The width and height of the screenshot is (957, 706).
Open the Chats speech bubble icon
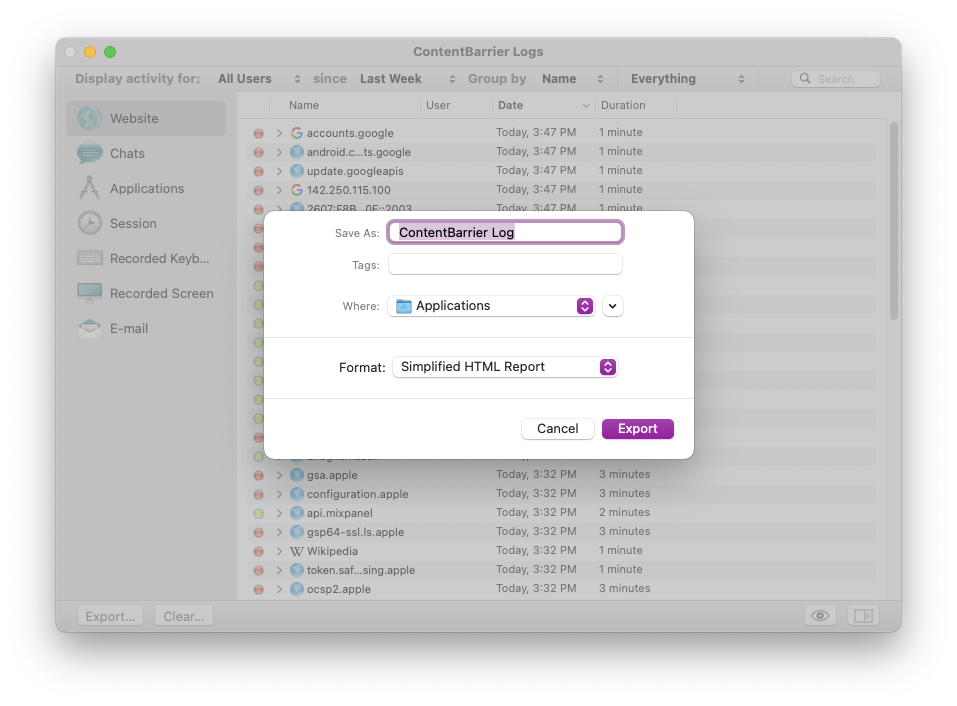[x=90, y=153]
